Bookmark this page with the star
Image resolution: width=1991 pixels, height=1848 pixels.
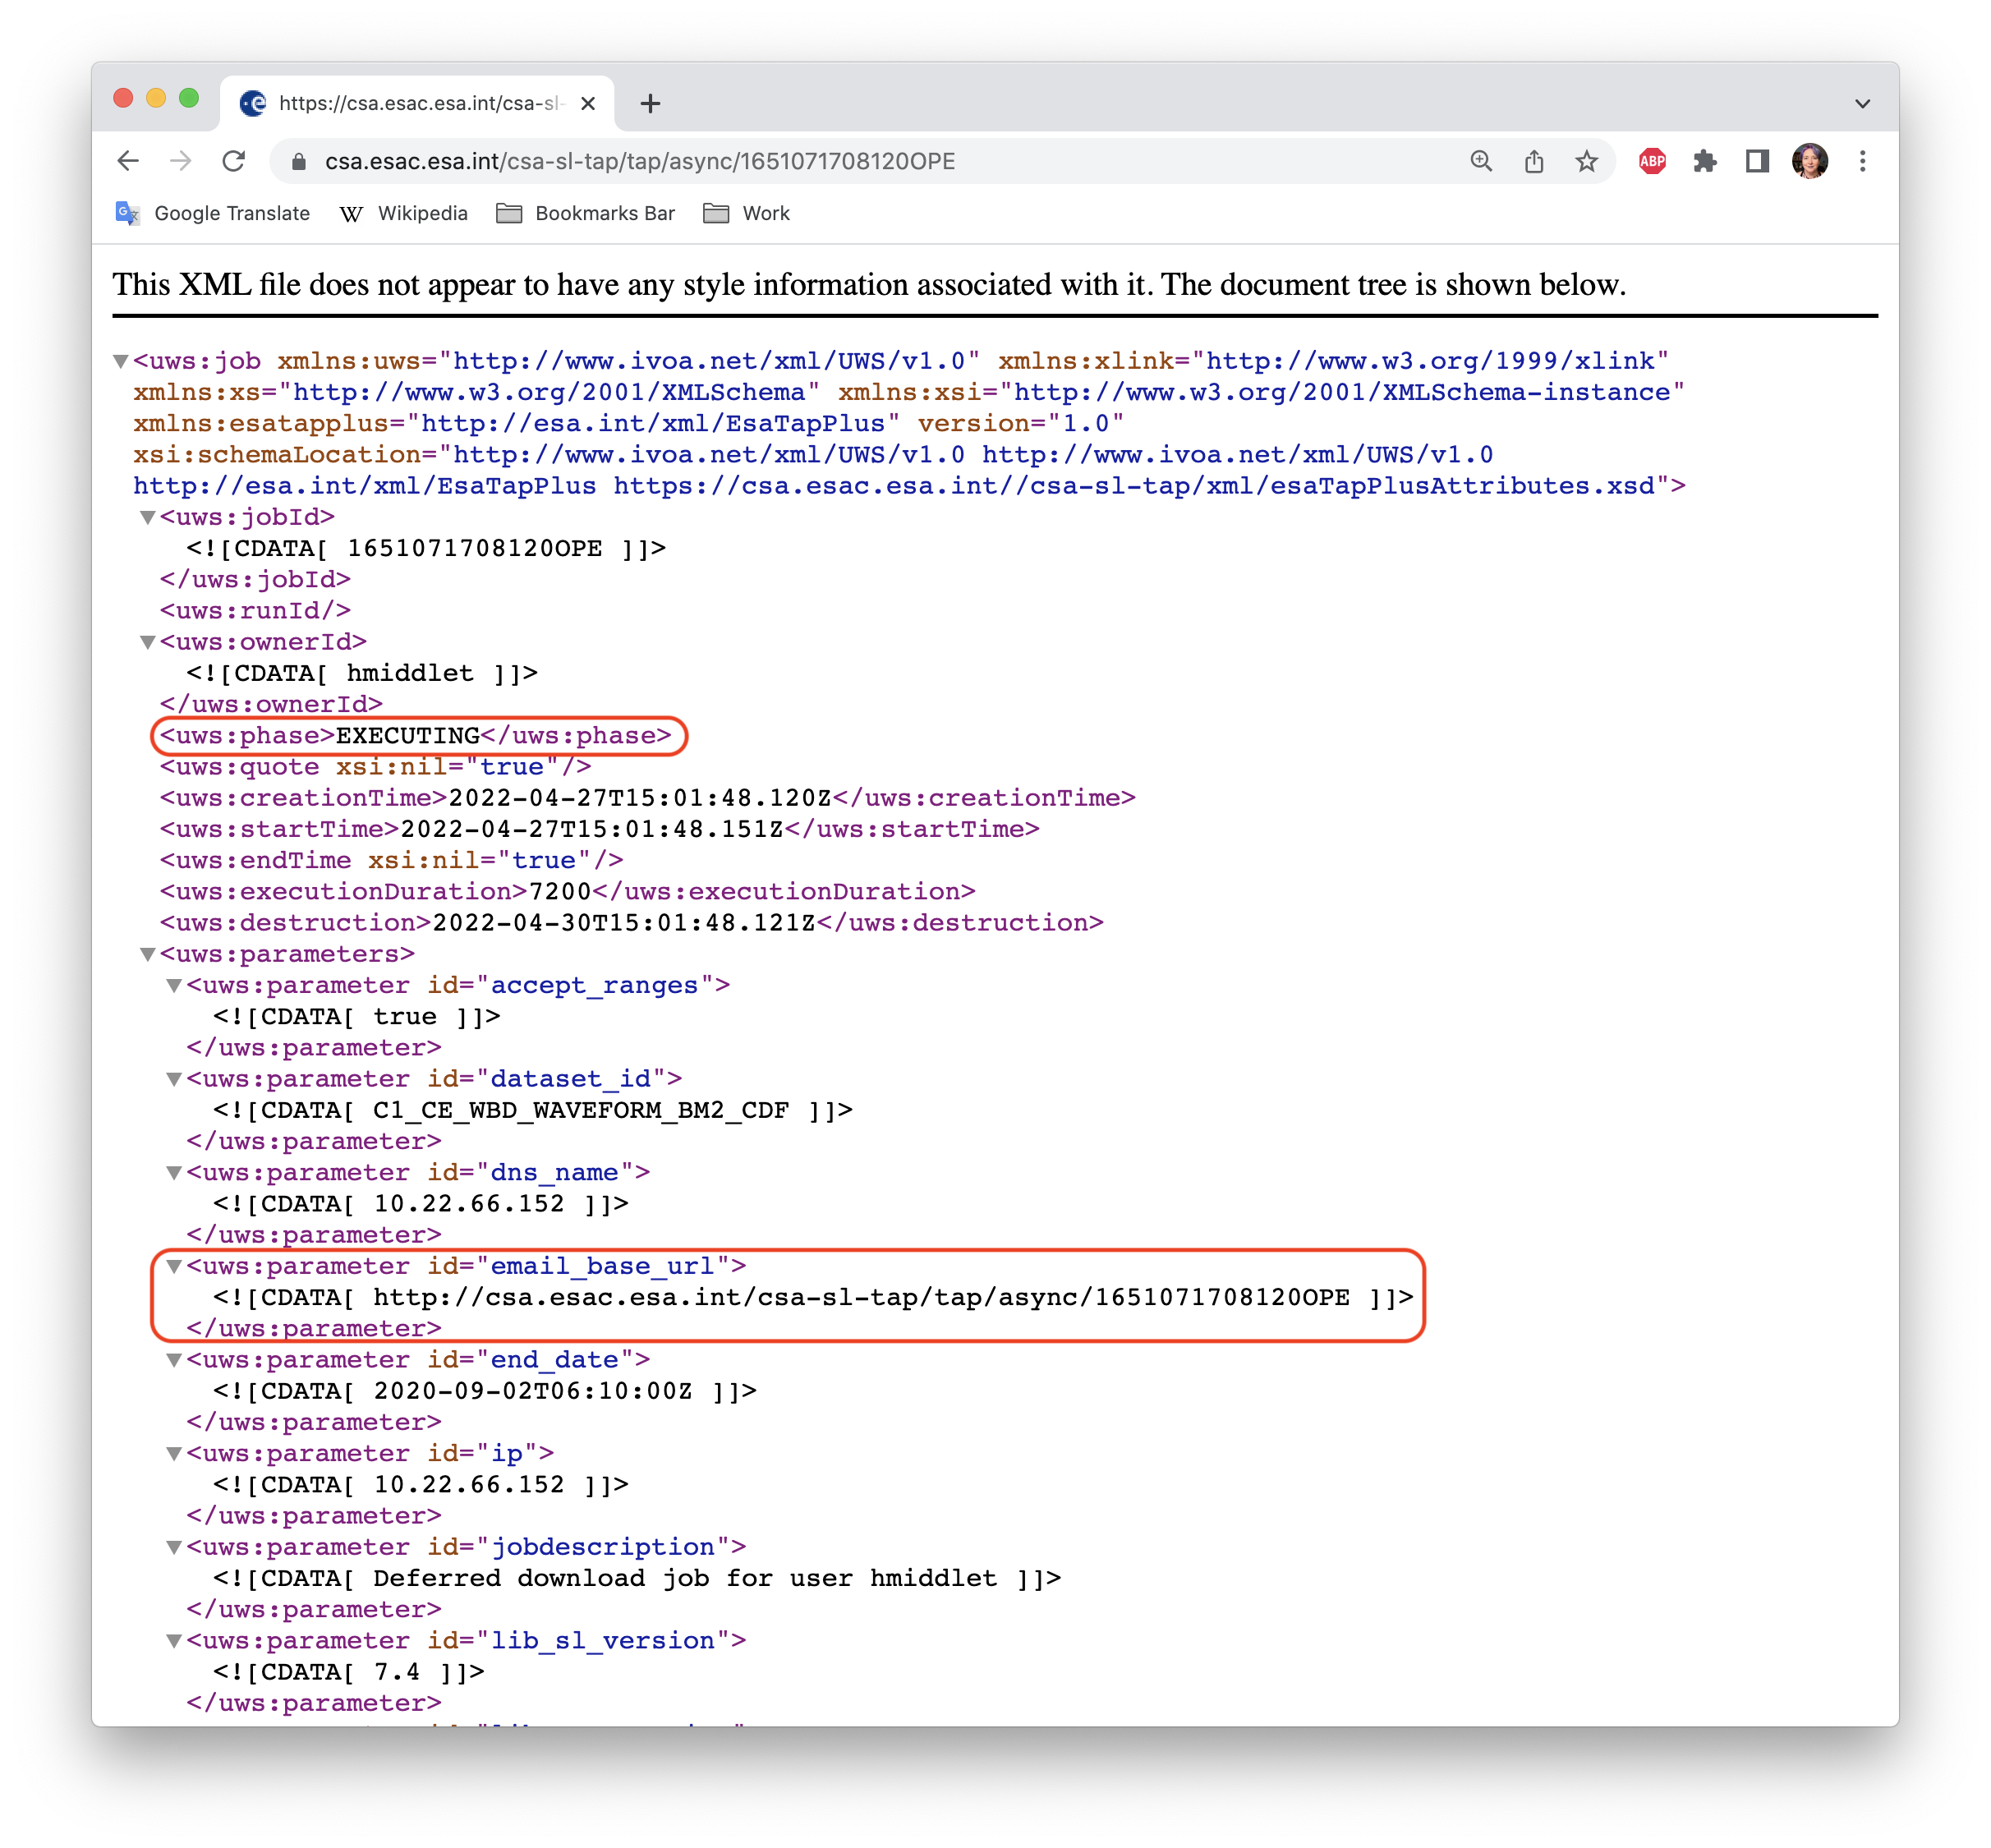1587,161
